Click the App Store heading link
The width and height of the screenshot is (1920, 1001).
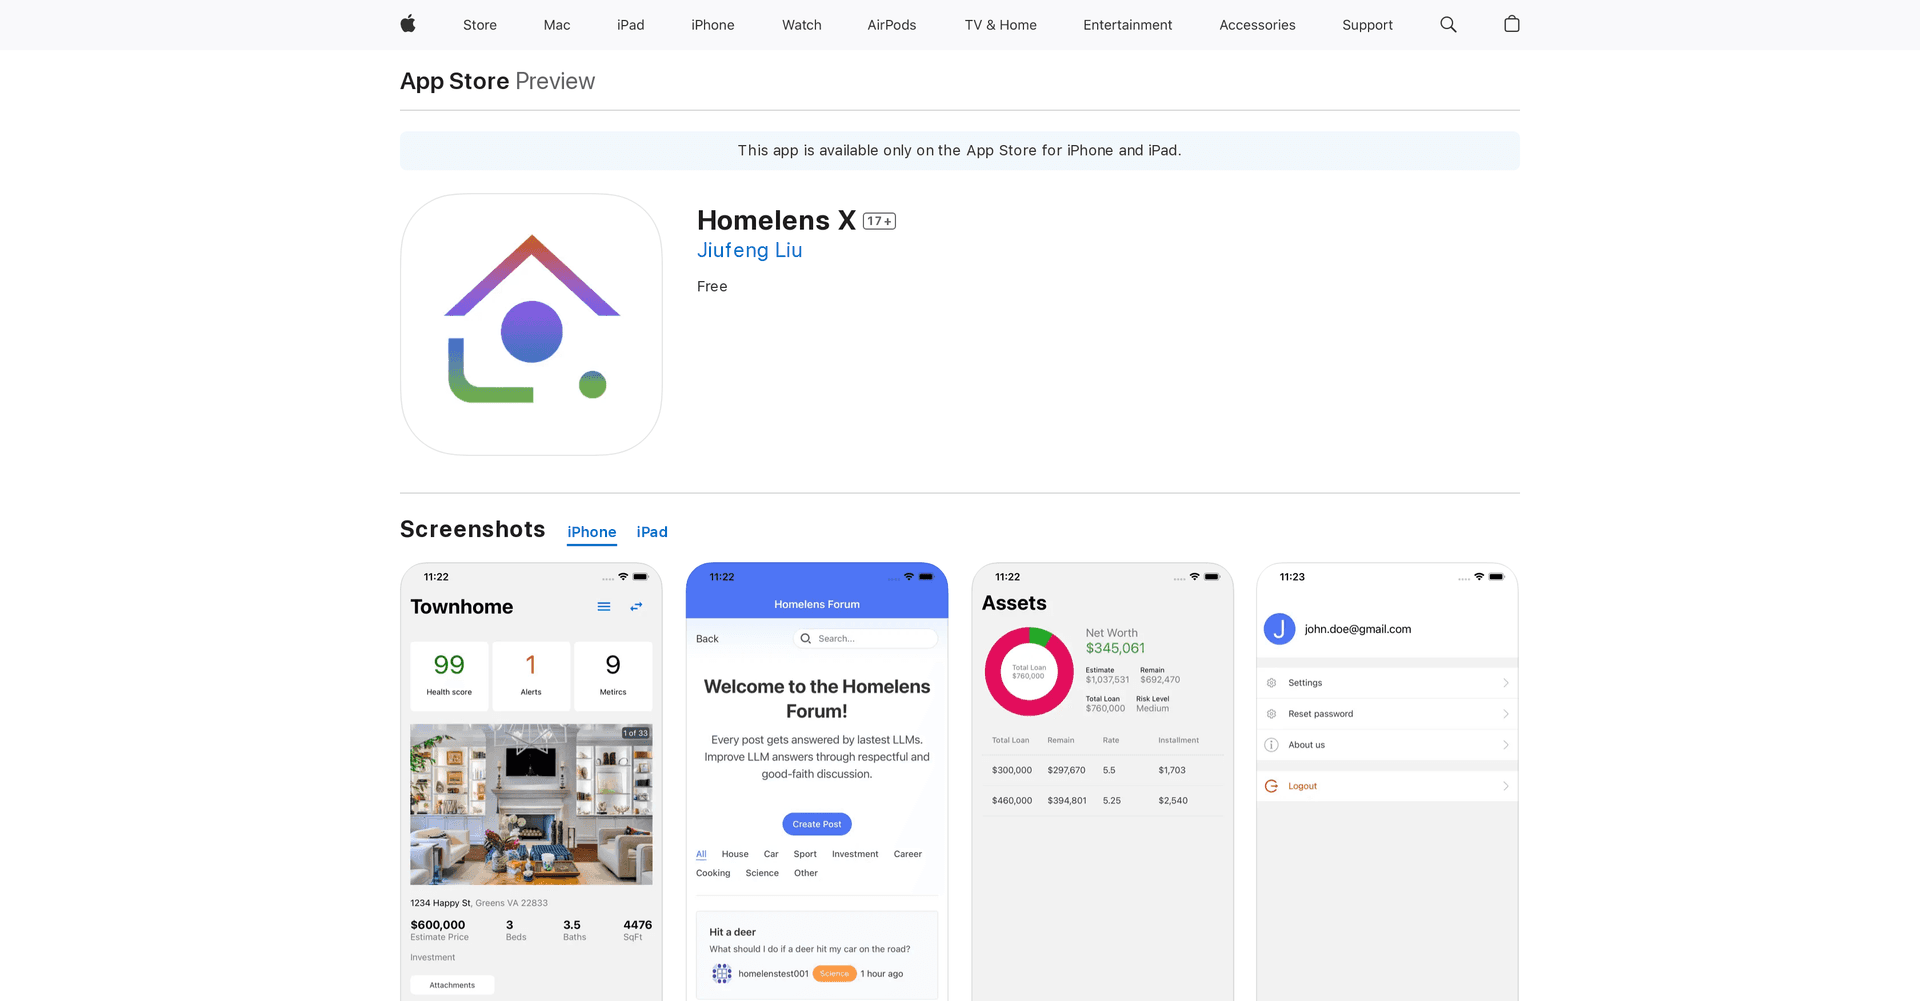pos(455,81)
